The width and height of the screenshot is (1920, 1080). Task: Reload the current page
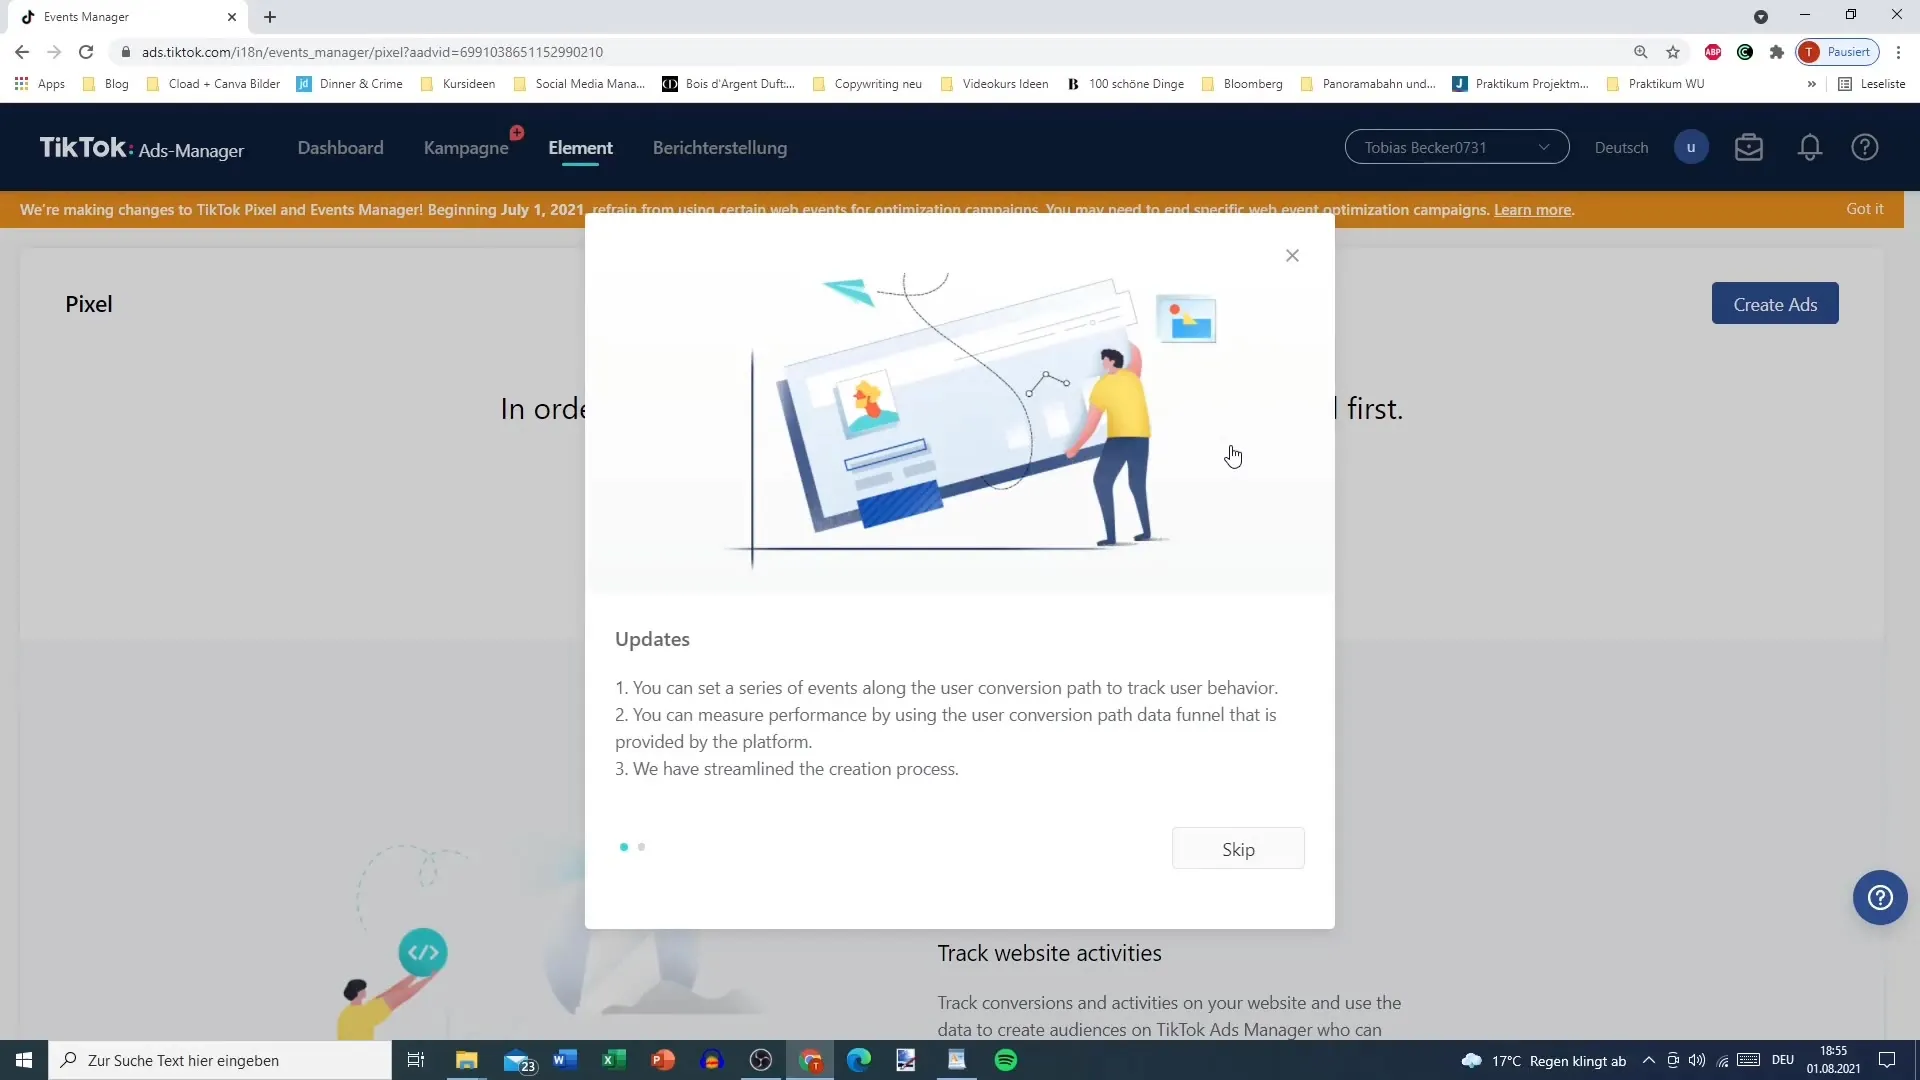click(x=86, y=52)
